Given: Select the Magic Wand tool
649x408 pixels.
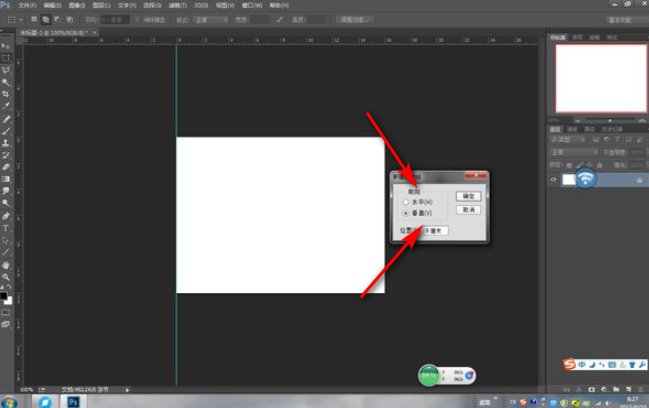Looking at the screenshot, I should (x=5, y=82).
